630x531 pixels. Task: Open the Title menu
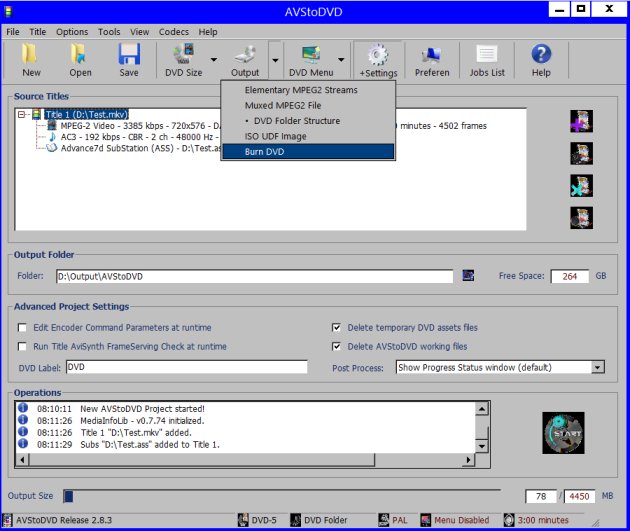[x=38, y=32]
